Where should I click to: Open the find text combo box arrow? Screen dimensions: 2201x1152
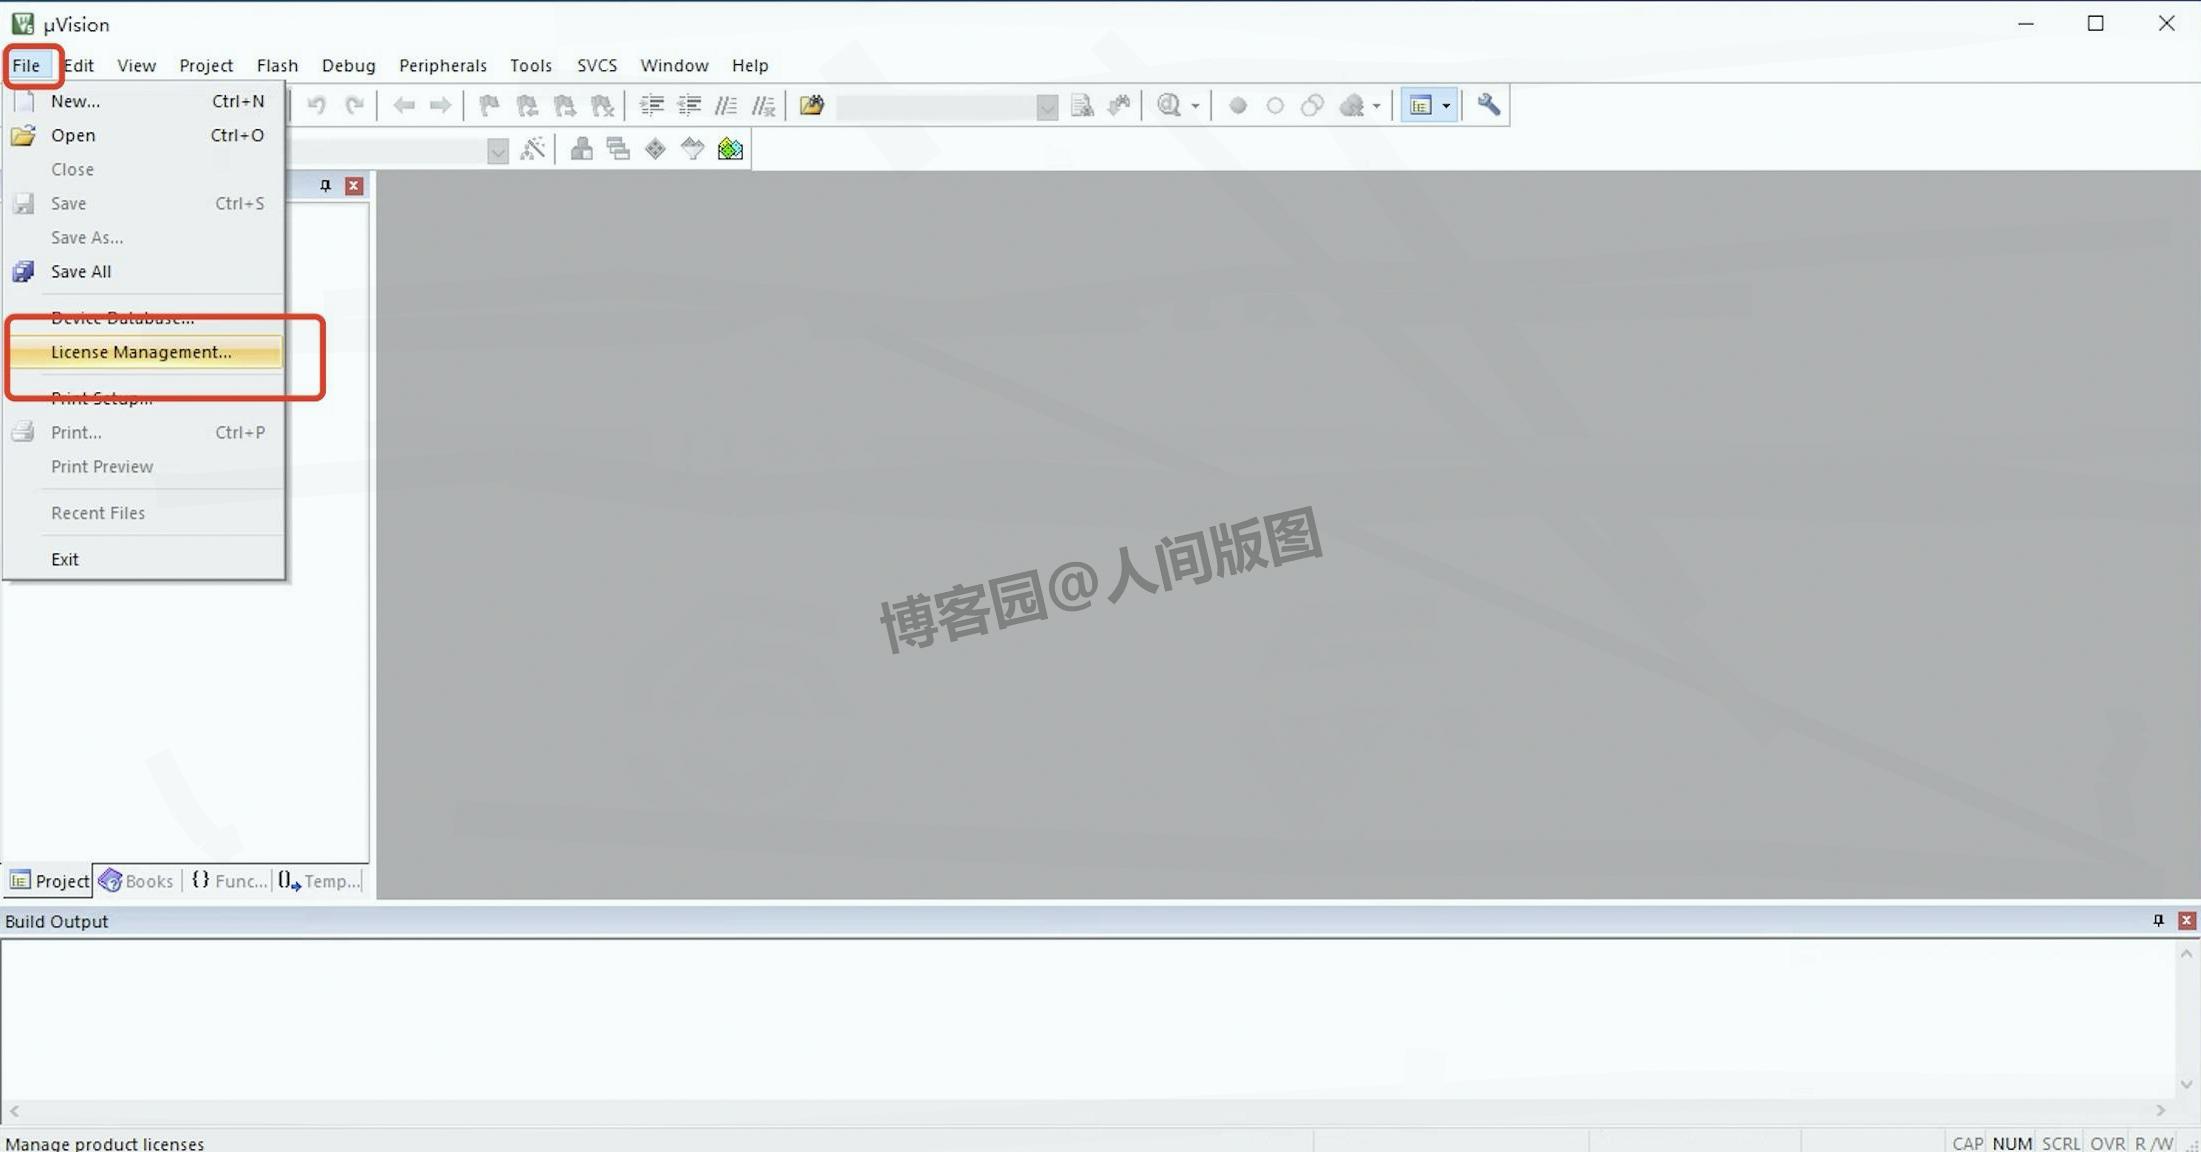(1046, 106)
